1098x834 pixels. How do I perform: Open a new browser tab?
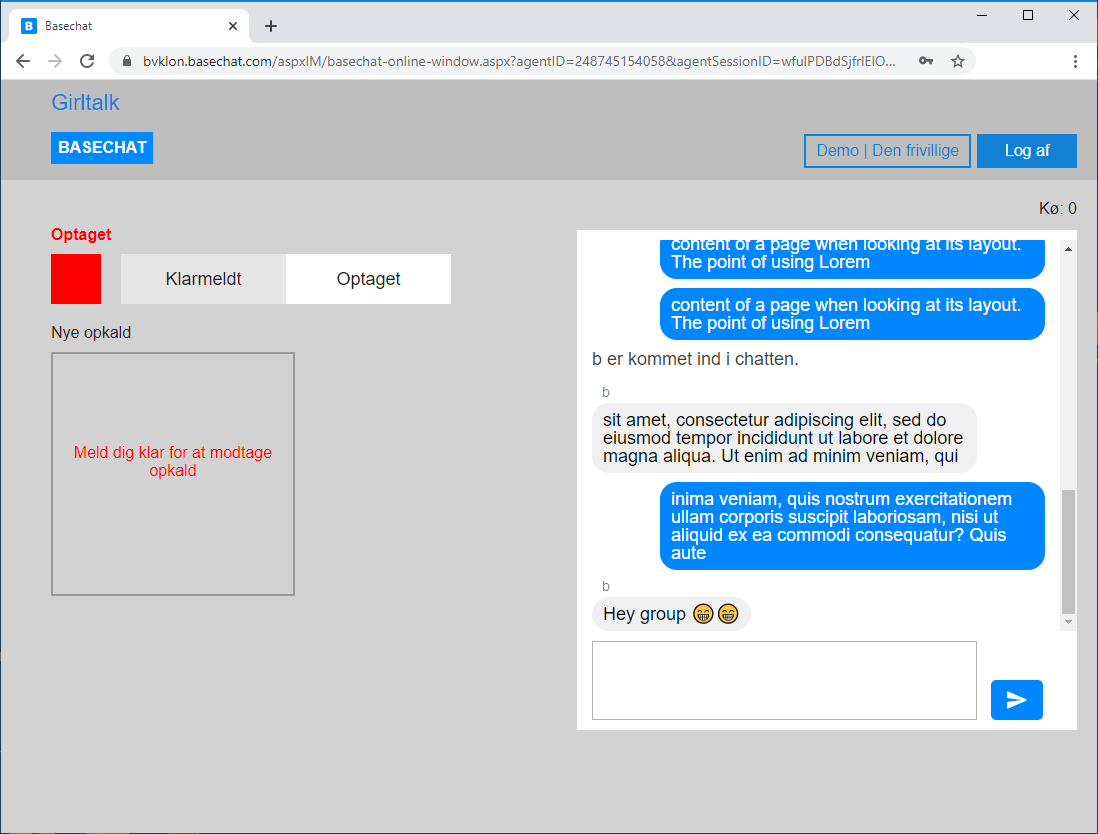tap(271, 26)
